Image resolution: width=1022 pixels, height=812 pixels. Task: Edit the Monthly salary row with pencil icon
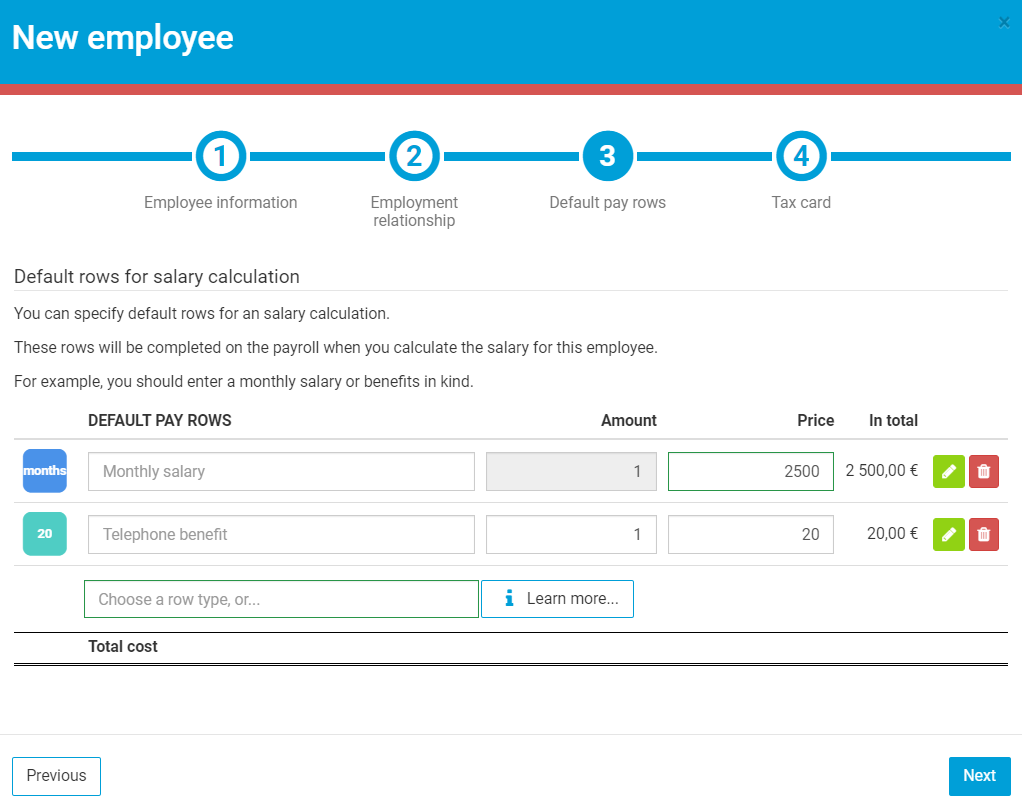click(948, 471)
